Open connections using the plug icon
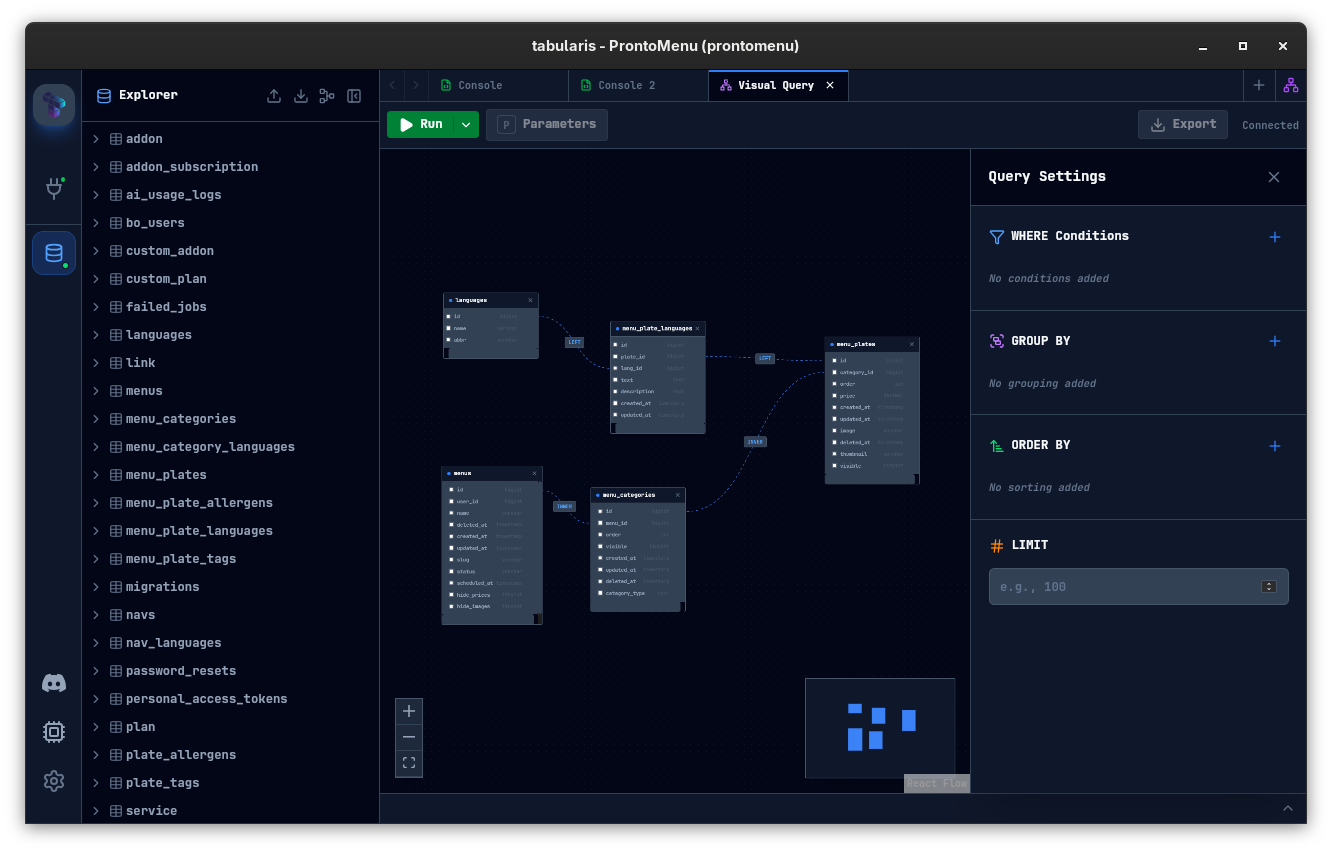This screenshot has width=1332, height=852. (x=53, y=189)
